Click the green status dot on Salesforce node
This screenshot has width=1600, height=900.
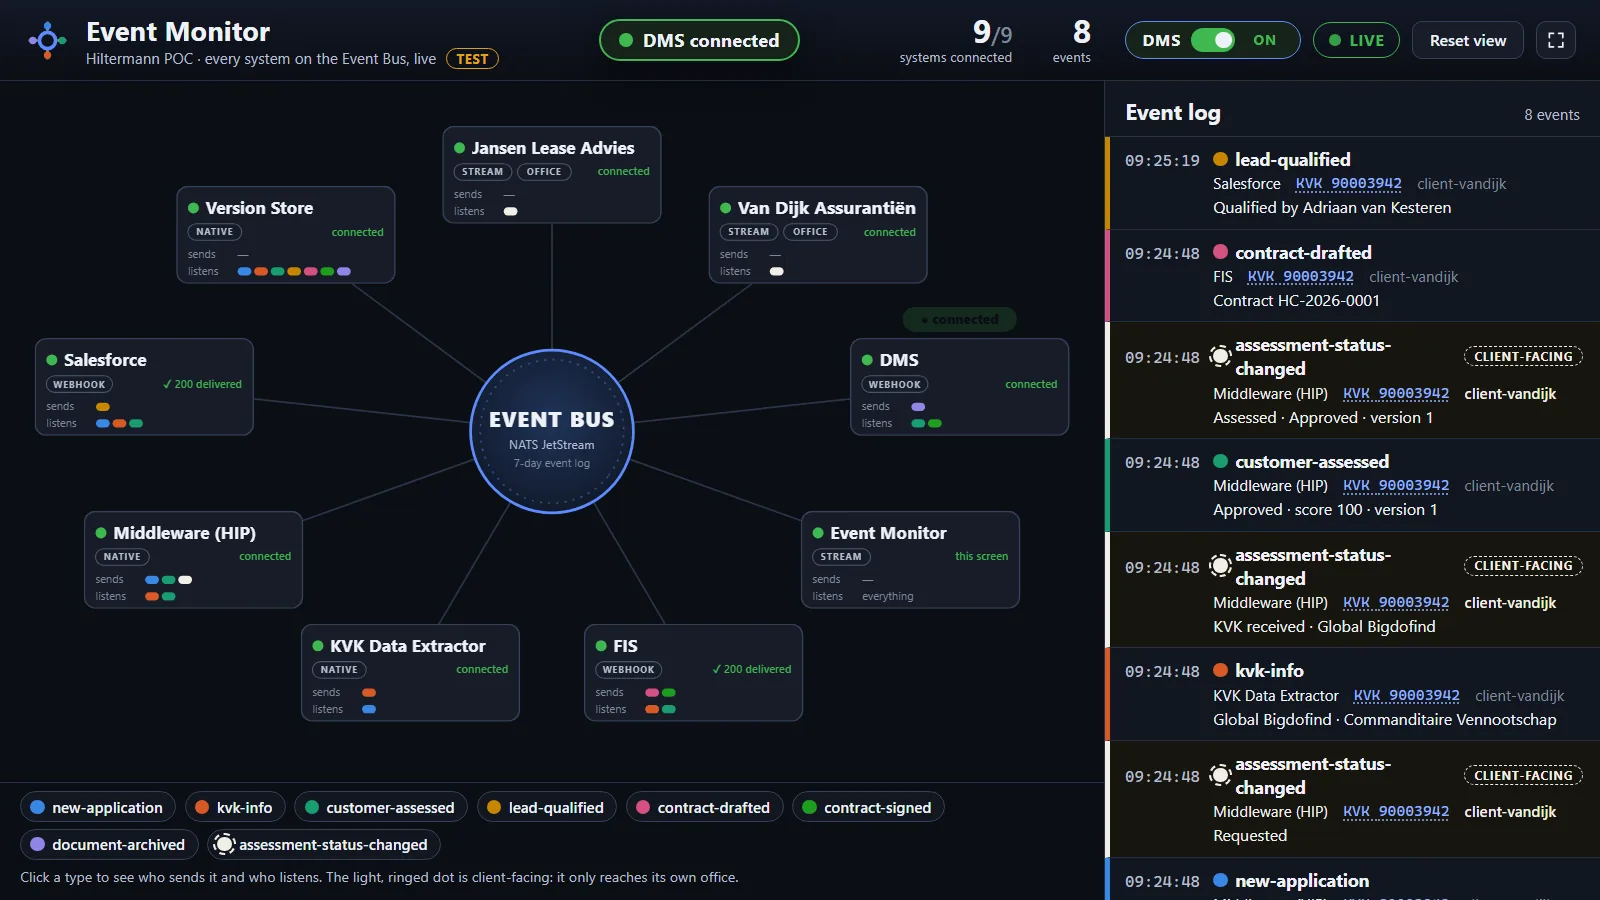[x=52, y=360]
